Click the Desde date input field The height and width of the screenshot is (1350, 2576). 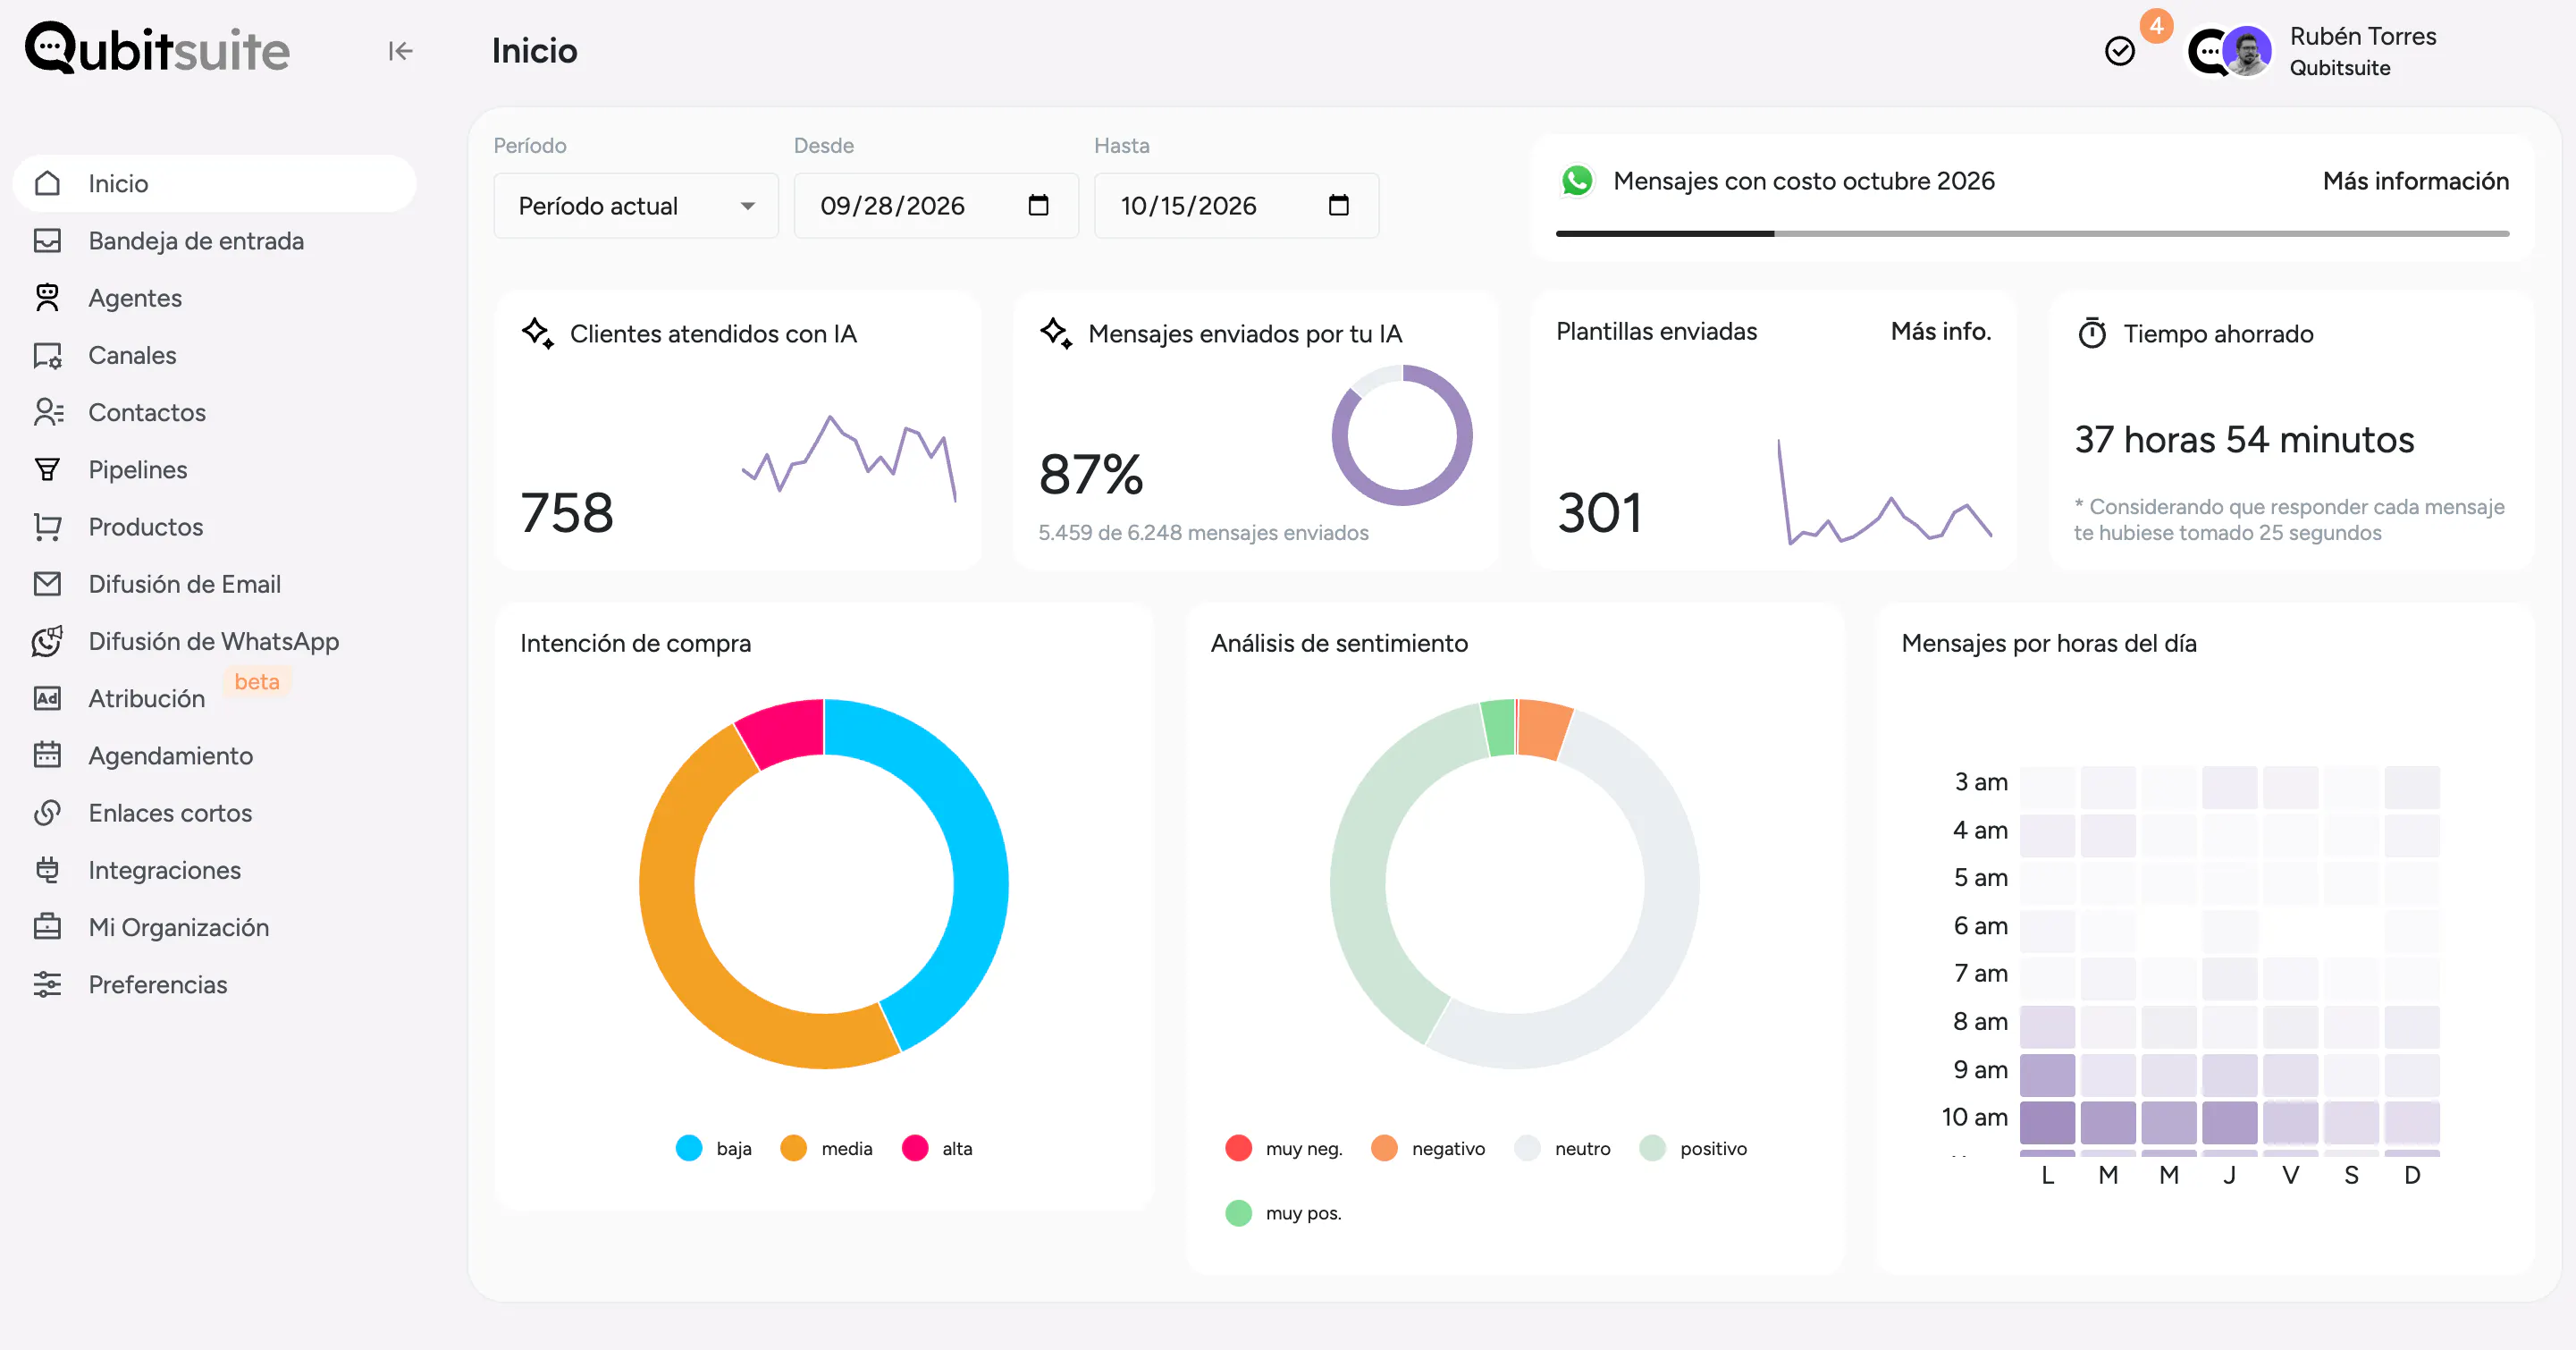pyautogui.click(x=936, y=205)
